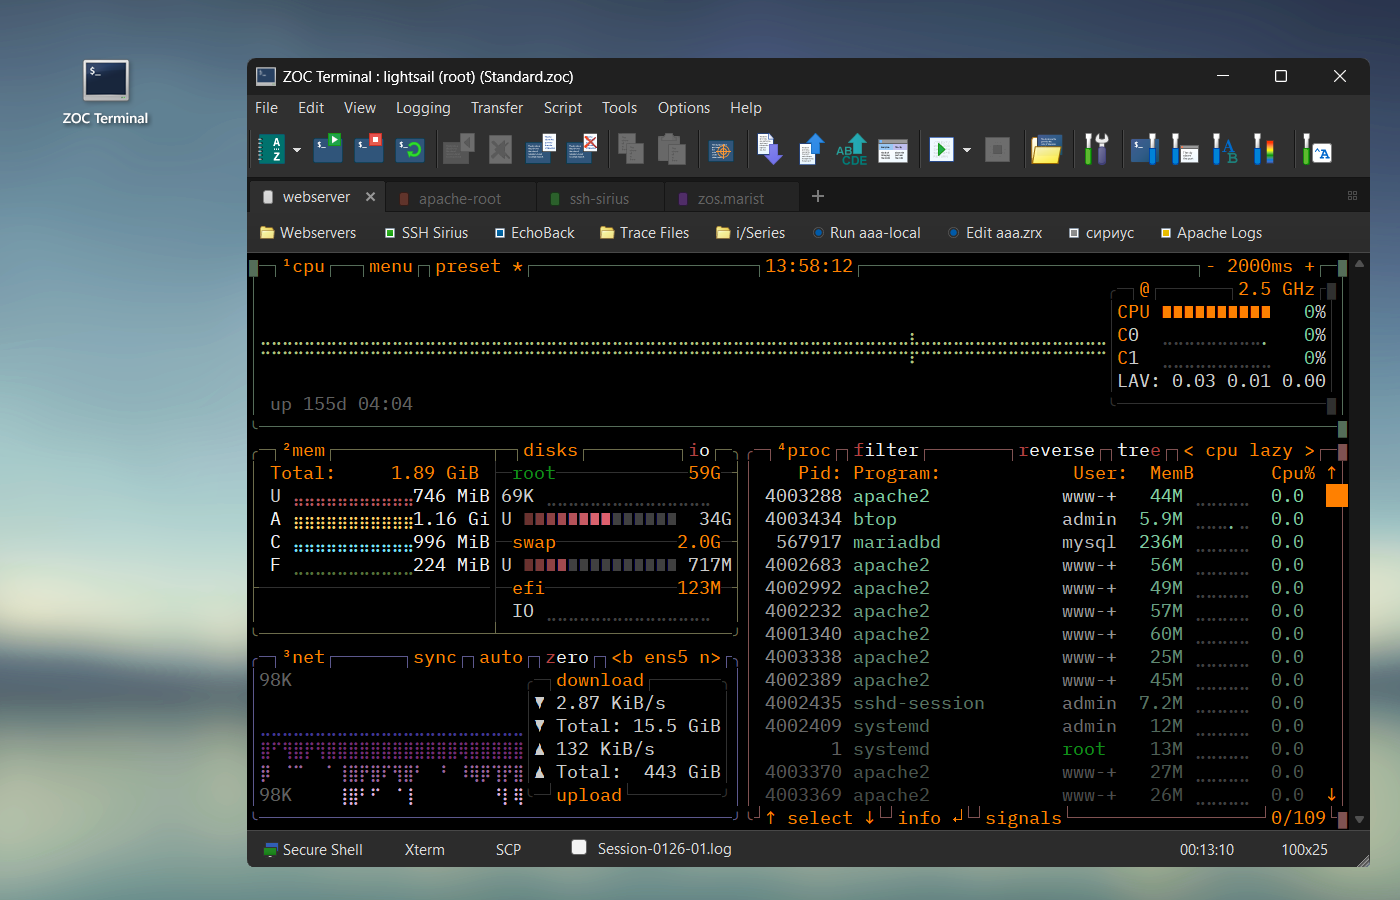
Task: Click the Apache Logs button
Action: [x=1211, y=233]
